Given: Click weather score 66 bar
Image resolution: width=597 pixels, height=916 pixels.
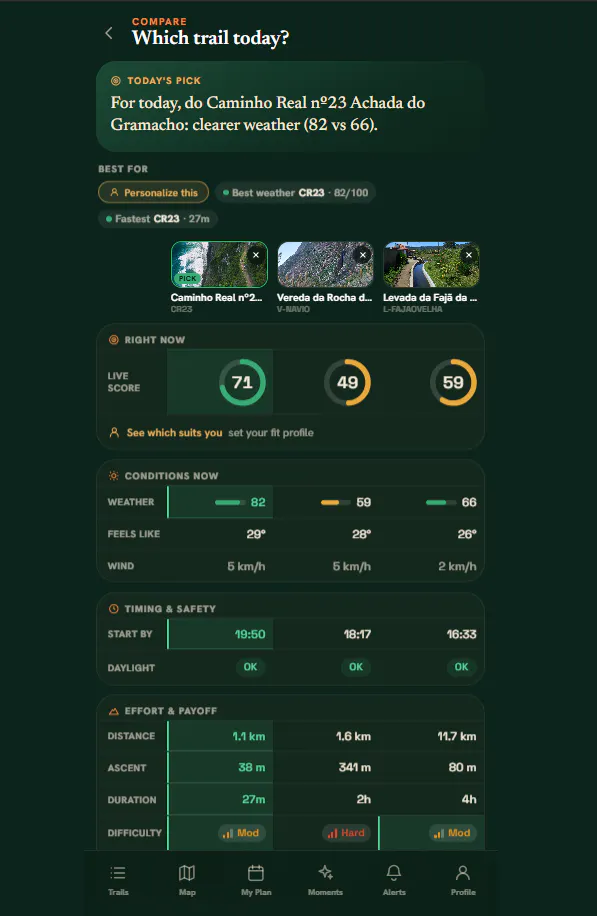Looking at the screenshot, I should point(441,502).
